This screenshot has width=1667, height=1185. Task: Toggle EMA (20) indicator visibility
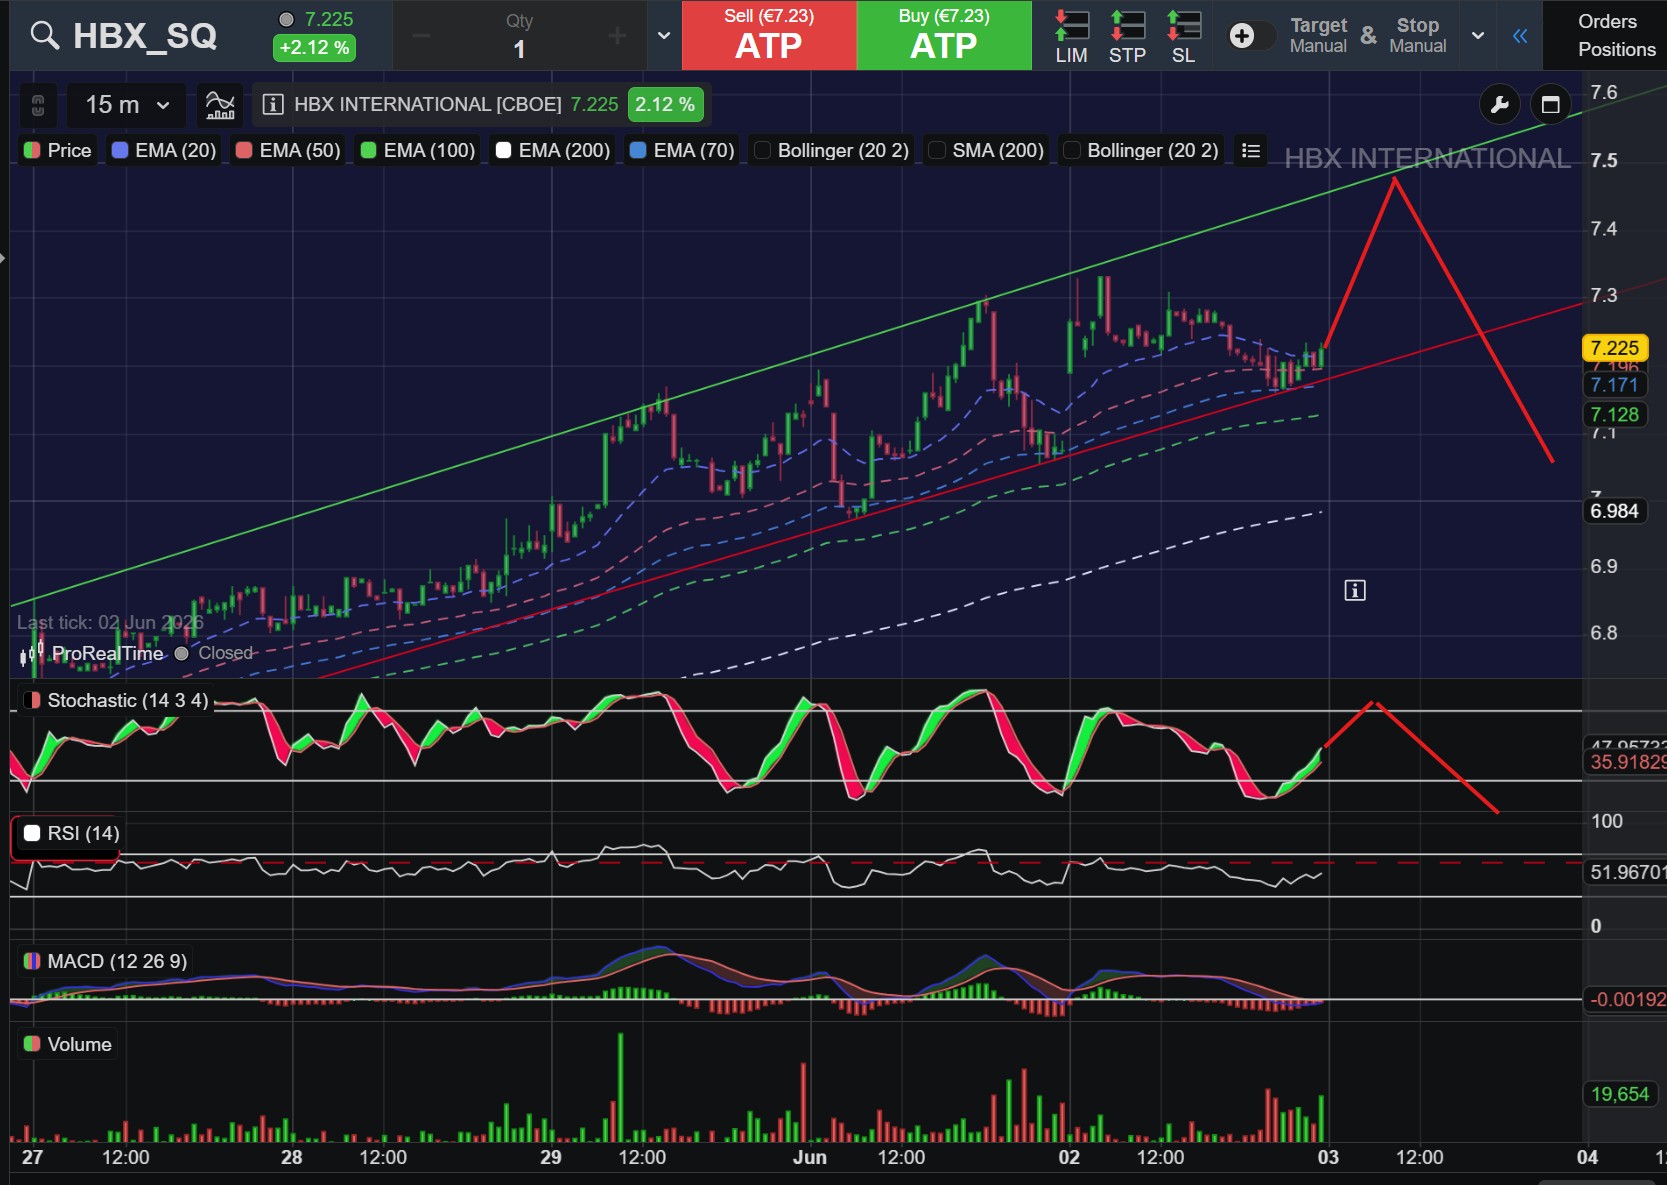click(164, 150)
